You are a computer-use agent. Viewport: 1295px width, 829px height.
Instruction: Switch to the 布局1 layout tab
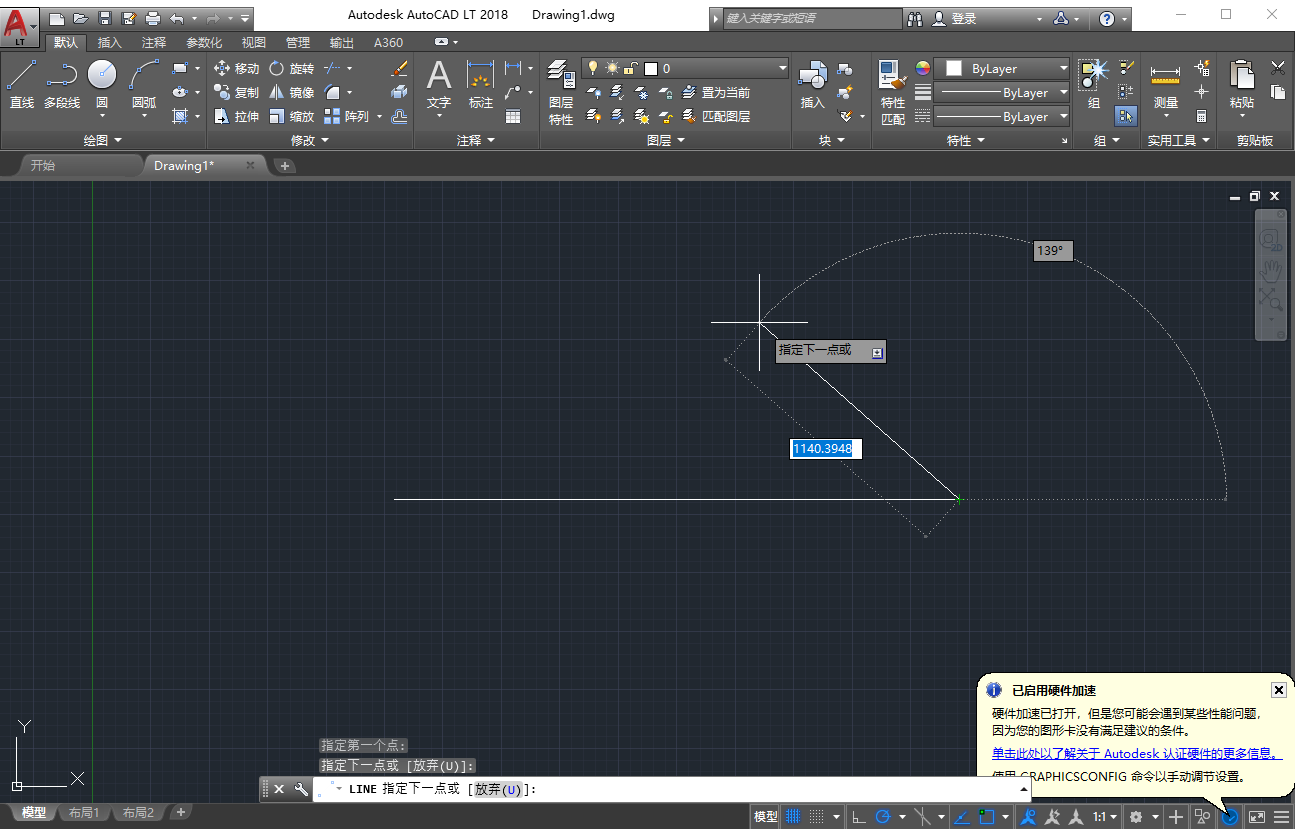(x=84, y=812)
